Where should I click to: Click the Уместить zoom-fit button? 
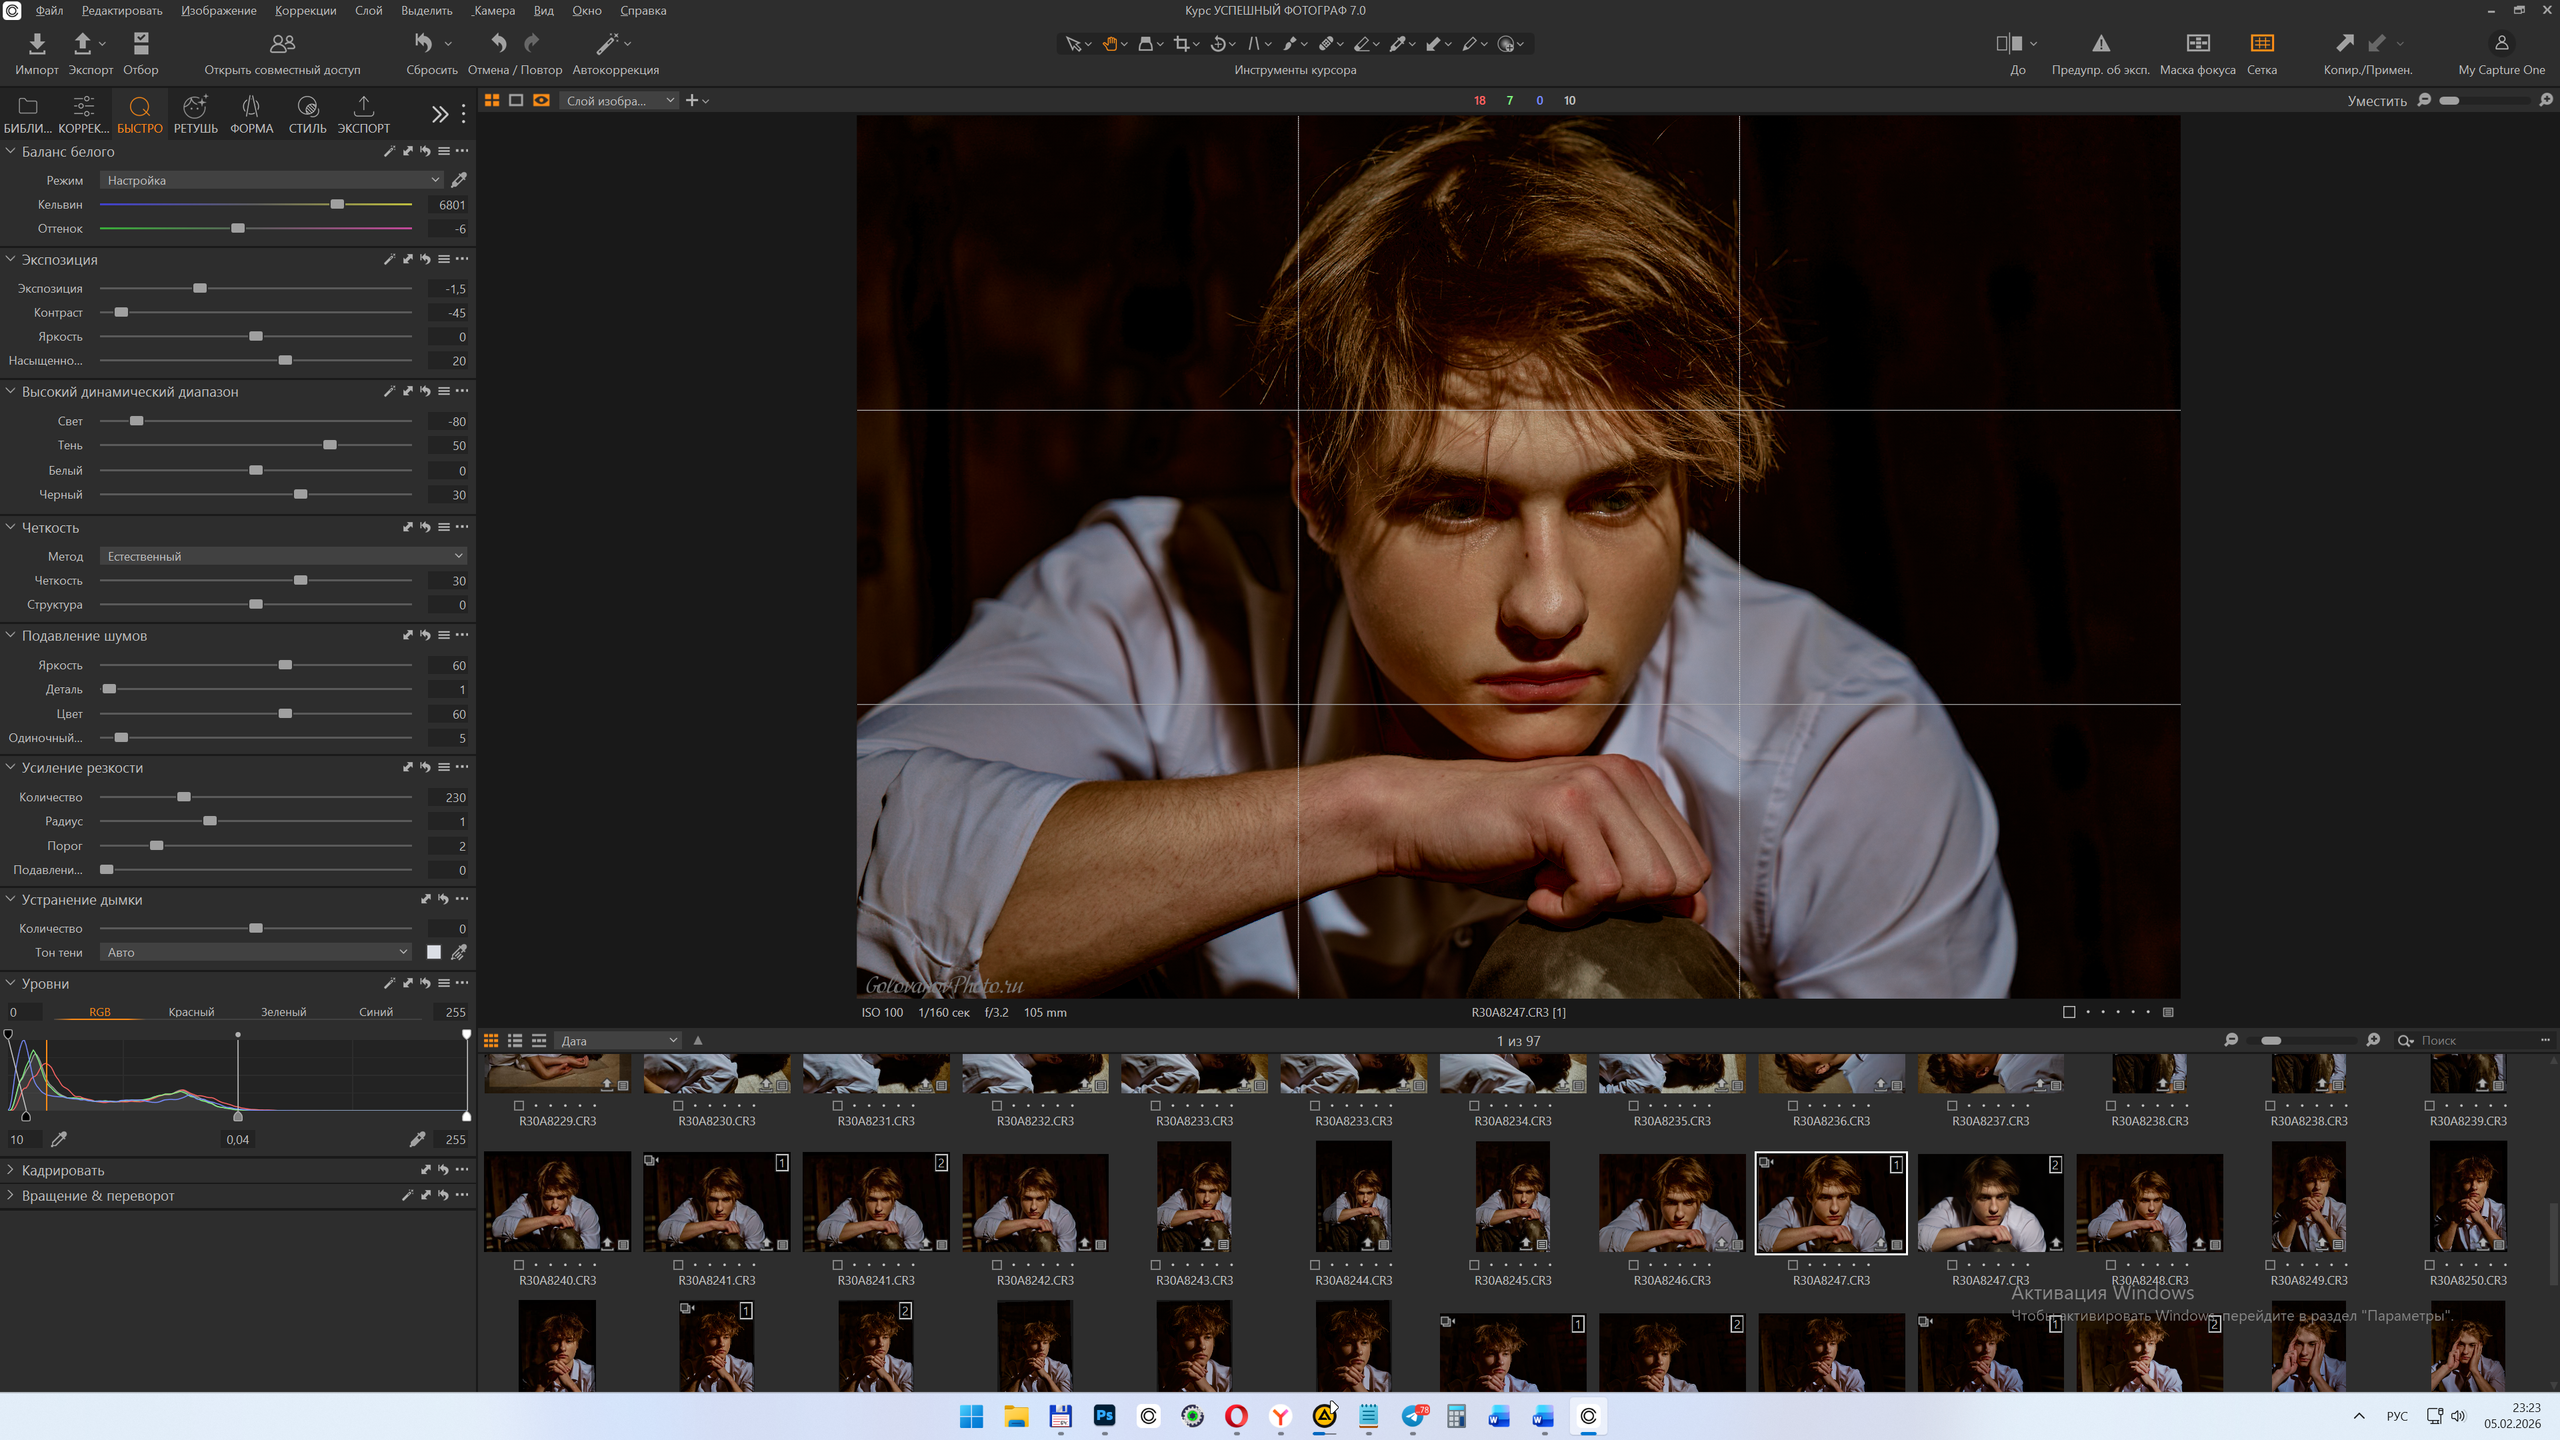2376,101
